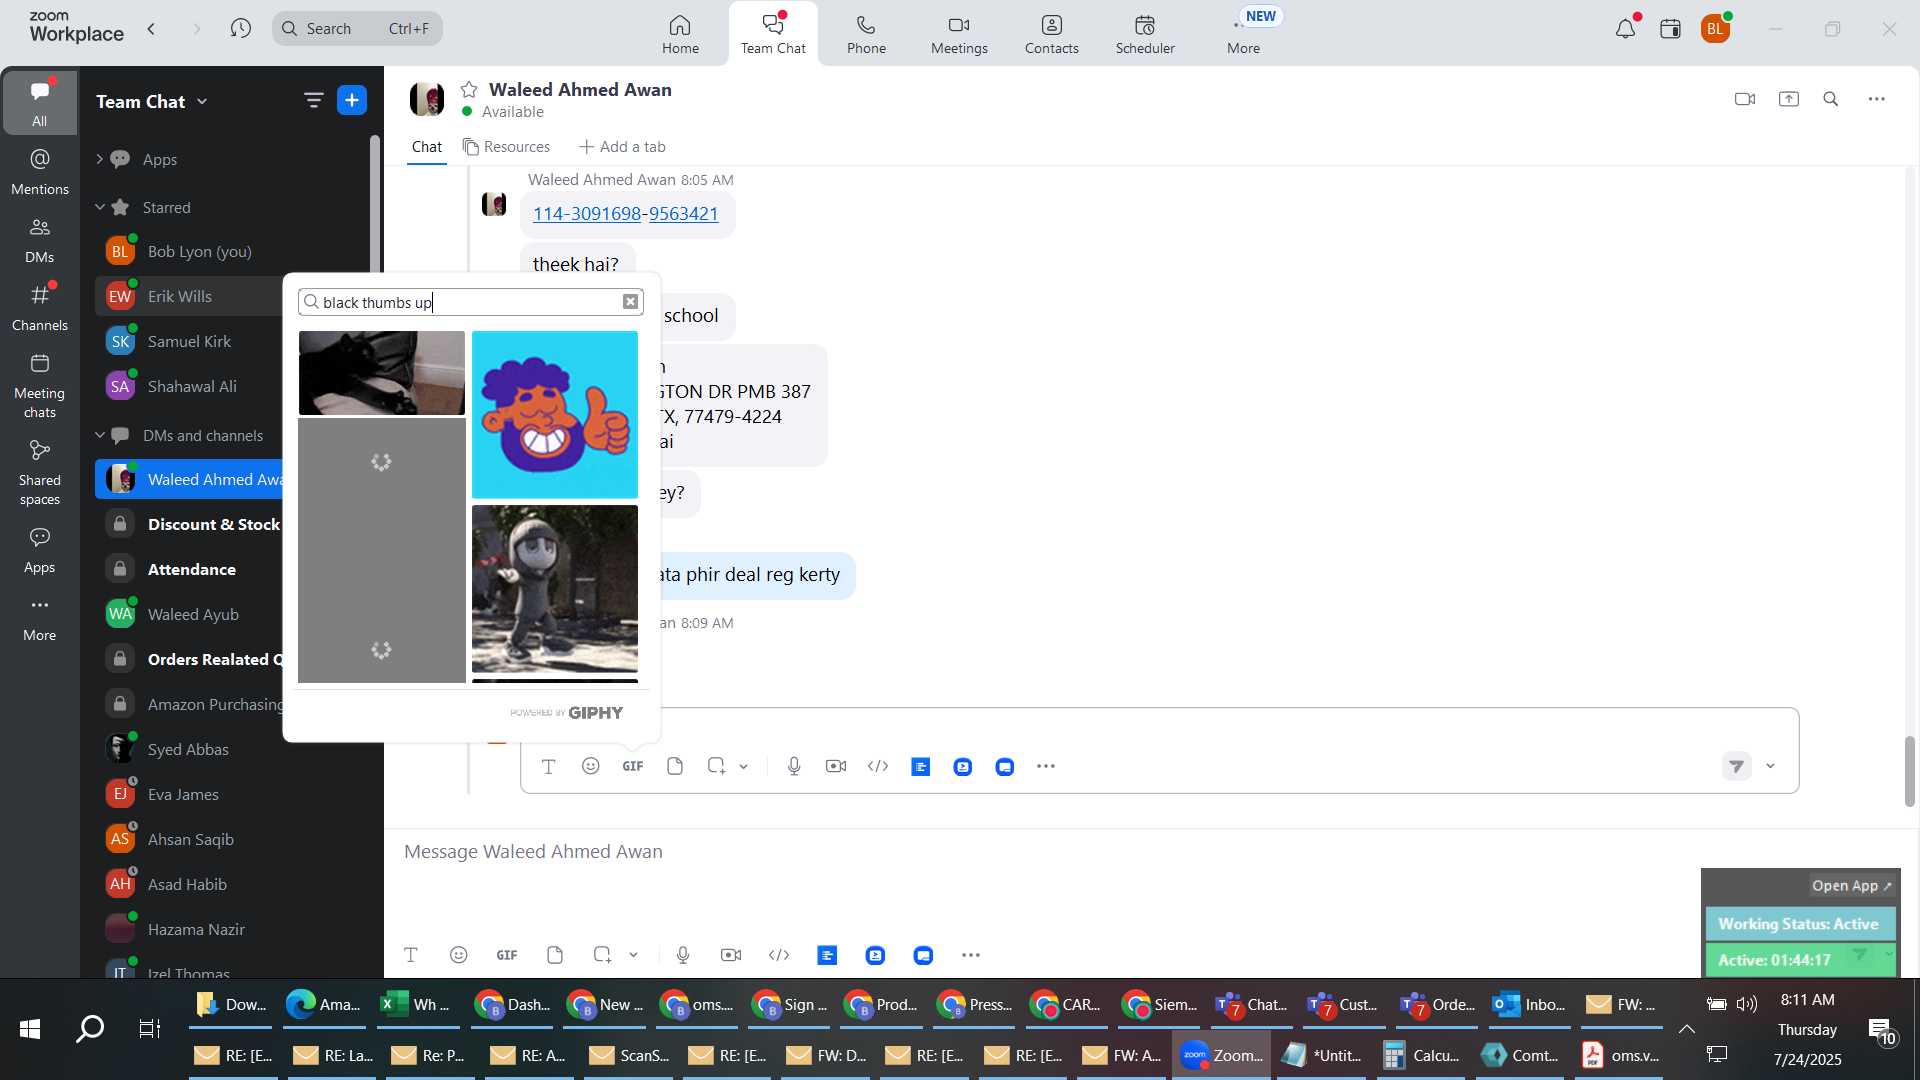Go to the Contacts tab
1920x1080 pixels.
click(1051, 34)
